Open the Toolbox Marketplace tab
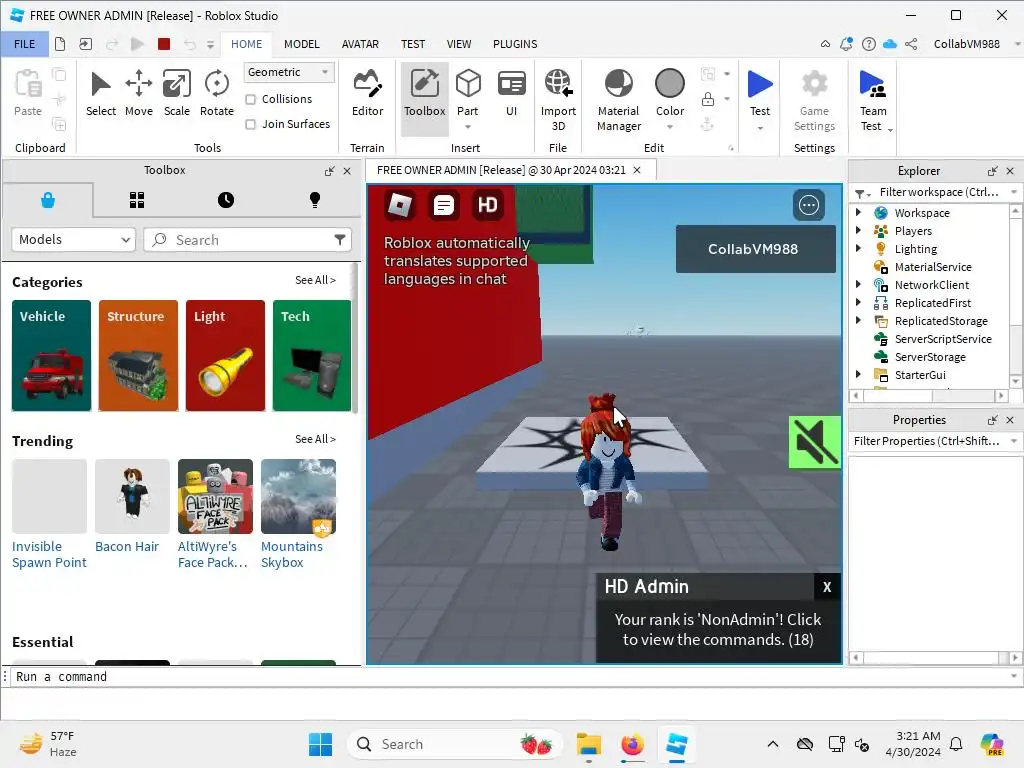The image size is (1024, 768). tap(48, 200)
